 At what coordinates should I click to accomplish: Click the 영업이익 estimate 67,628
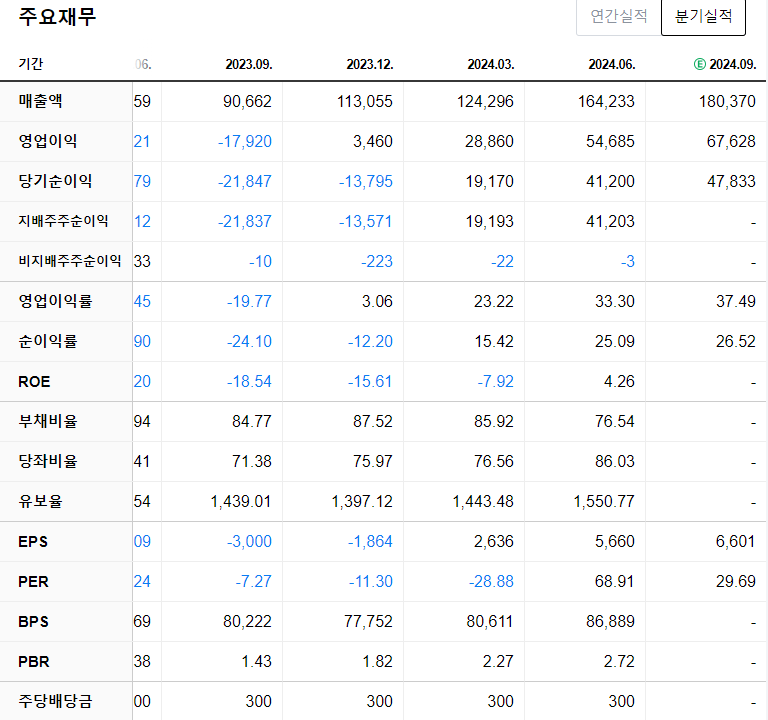[x=731, y=142]
